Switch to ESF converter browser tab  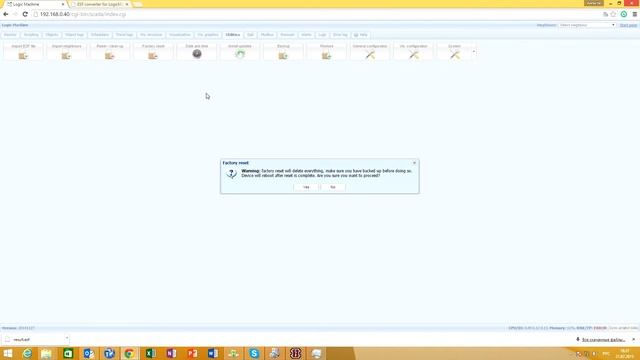click(x=100, y=4)
